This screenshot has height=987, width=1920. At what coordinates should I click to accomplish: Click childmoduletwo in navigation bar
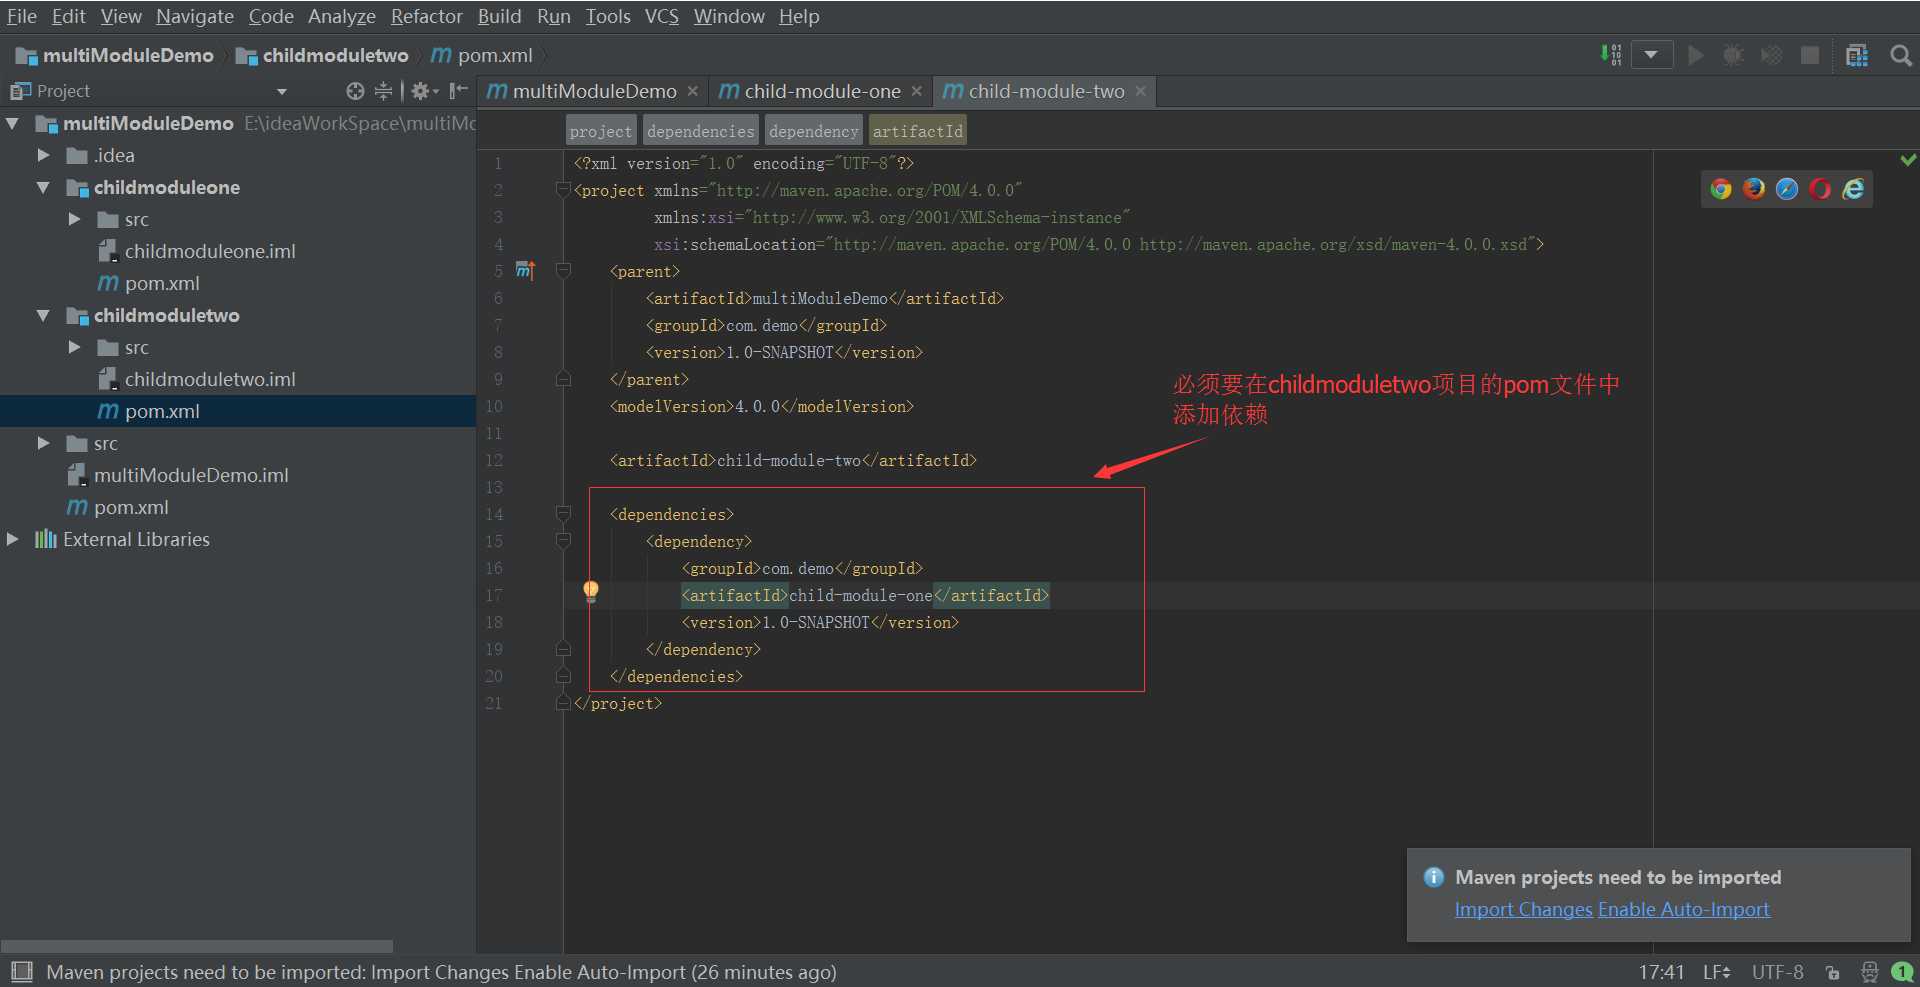point(322,55)
